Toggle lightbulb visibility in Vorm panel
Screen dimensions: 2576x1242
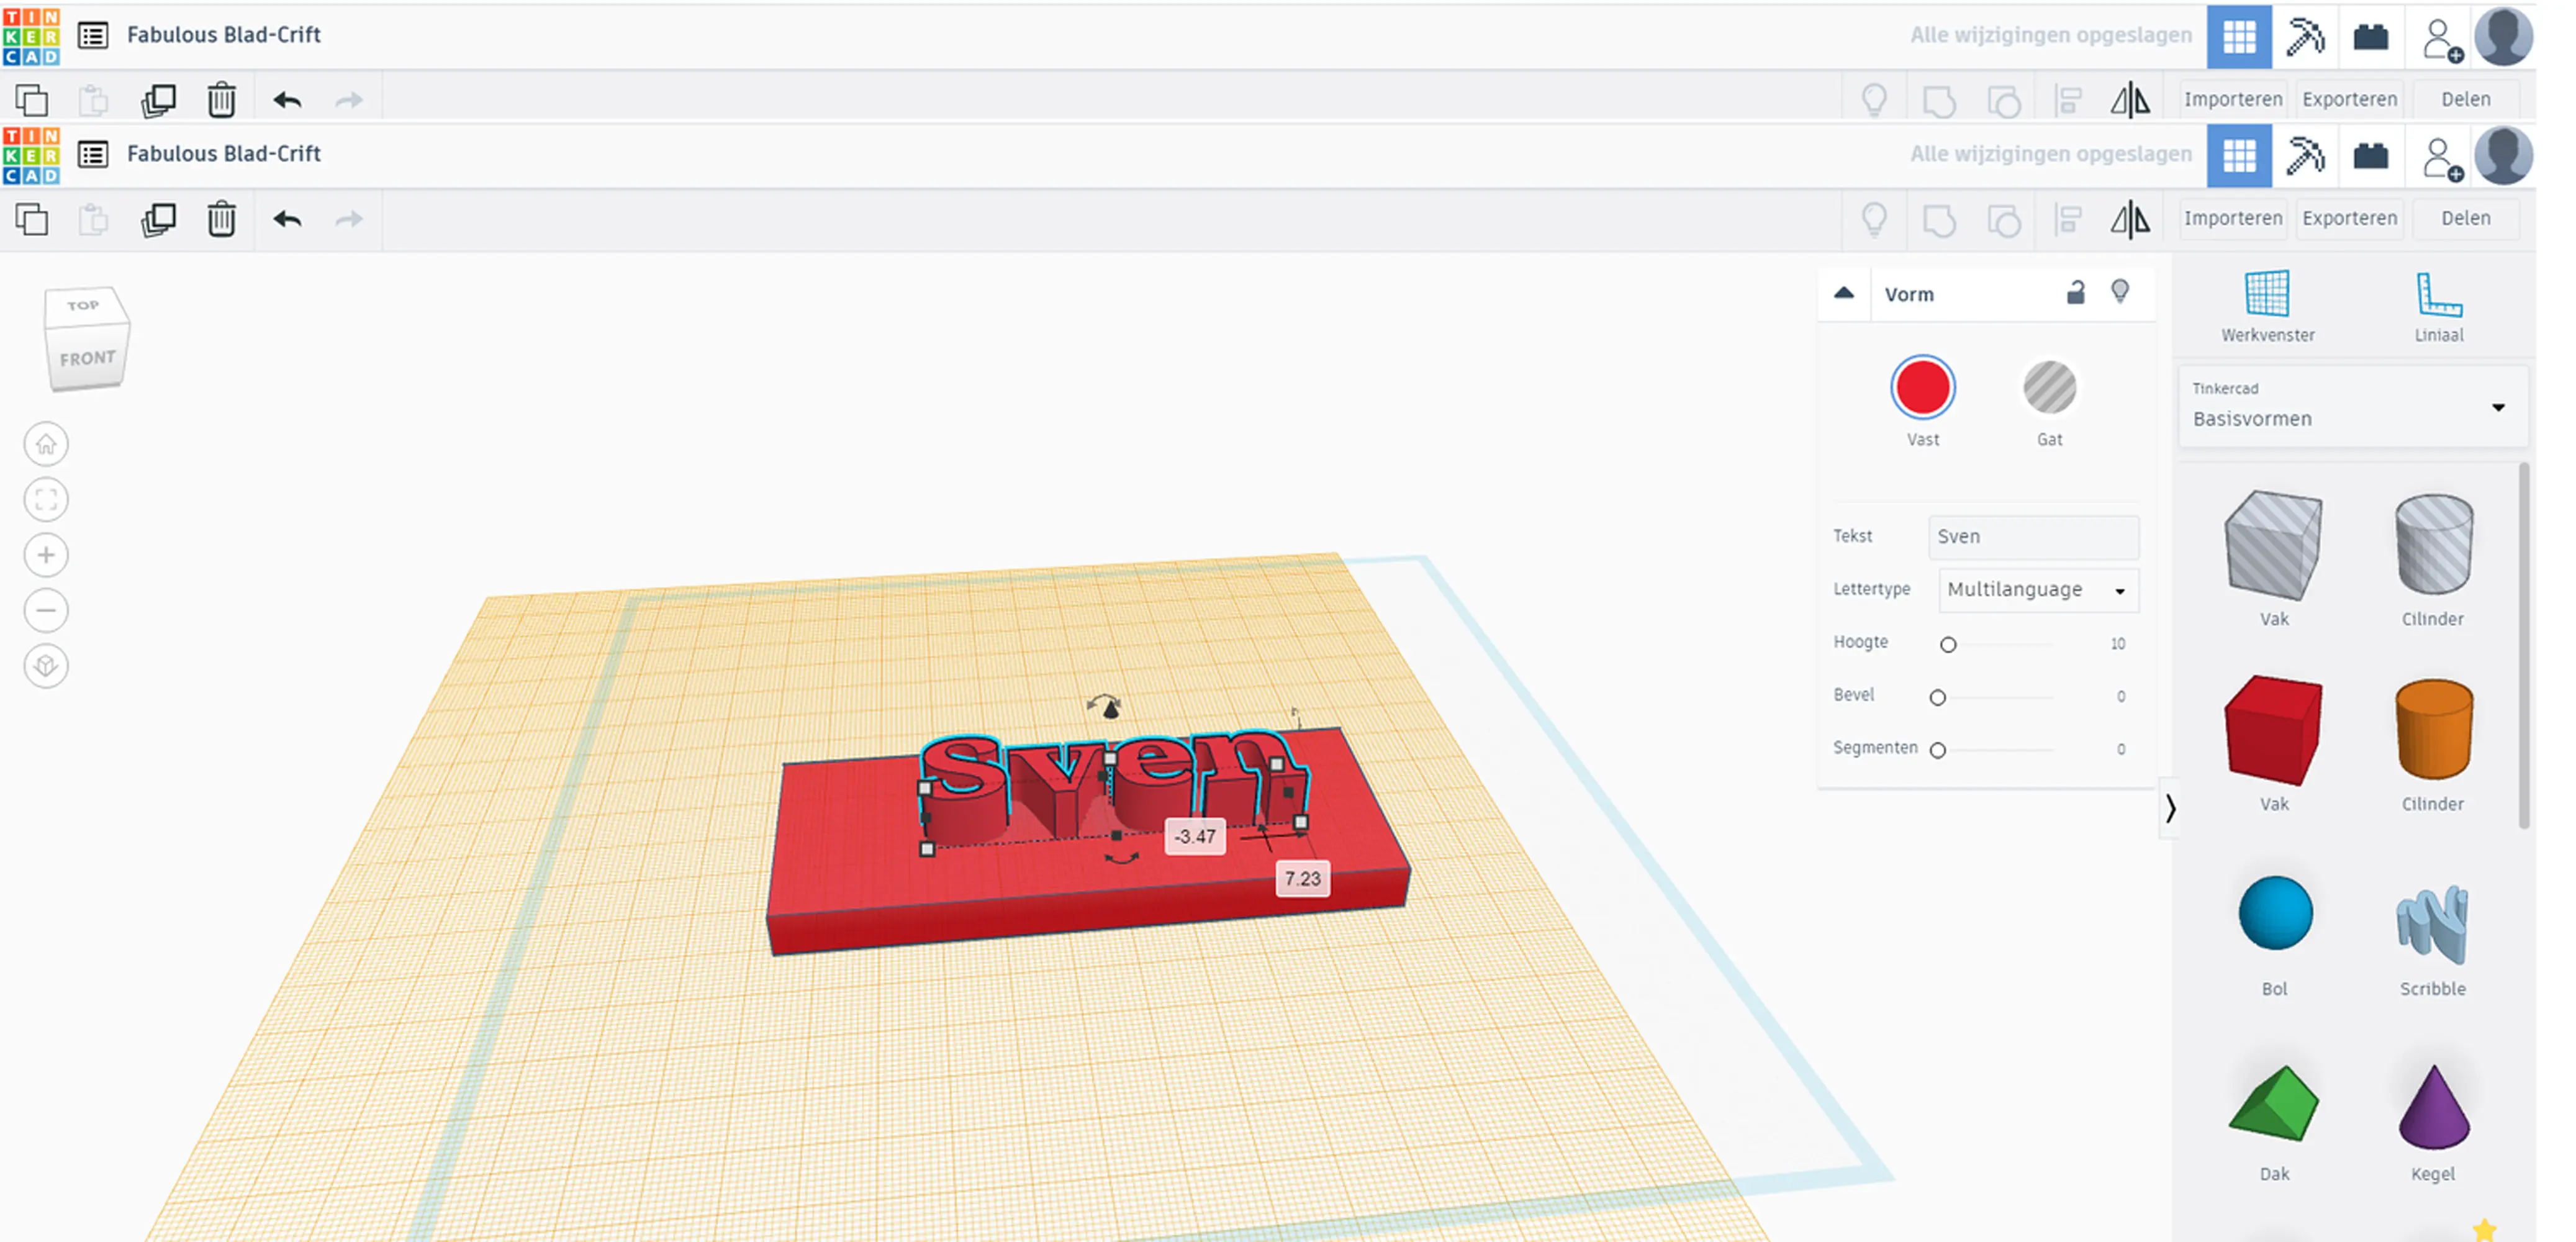2120,292
